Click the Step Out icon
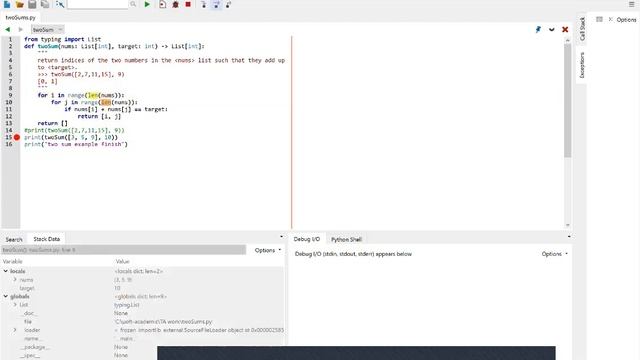This screenshot has width=640, height=360. pyautogui.click(x=229, y=4)
